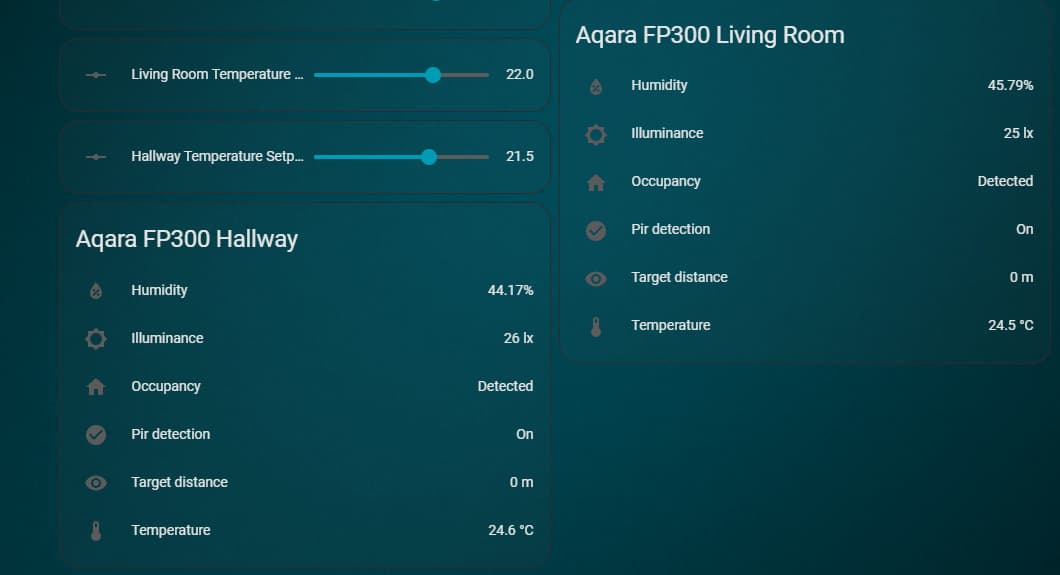Click the Living Room Pir detection On state
Image resolution: width=1060 pixels, height=575 pixels.
coord(1024,229)
